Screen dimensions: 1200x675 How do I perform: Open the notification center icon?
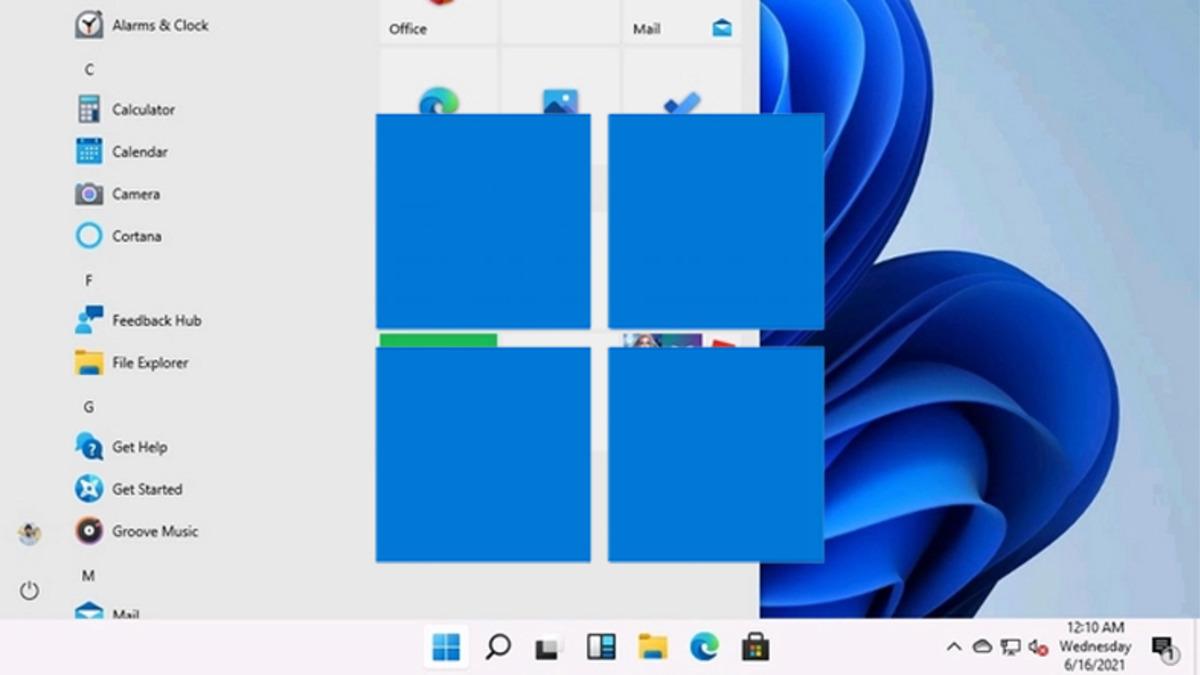tap(1163, 648)
